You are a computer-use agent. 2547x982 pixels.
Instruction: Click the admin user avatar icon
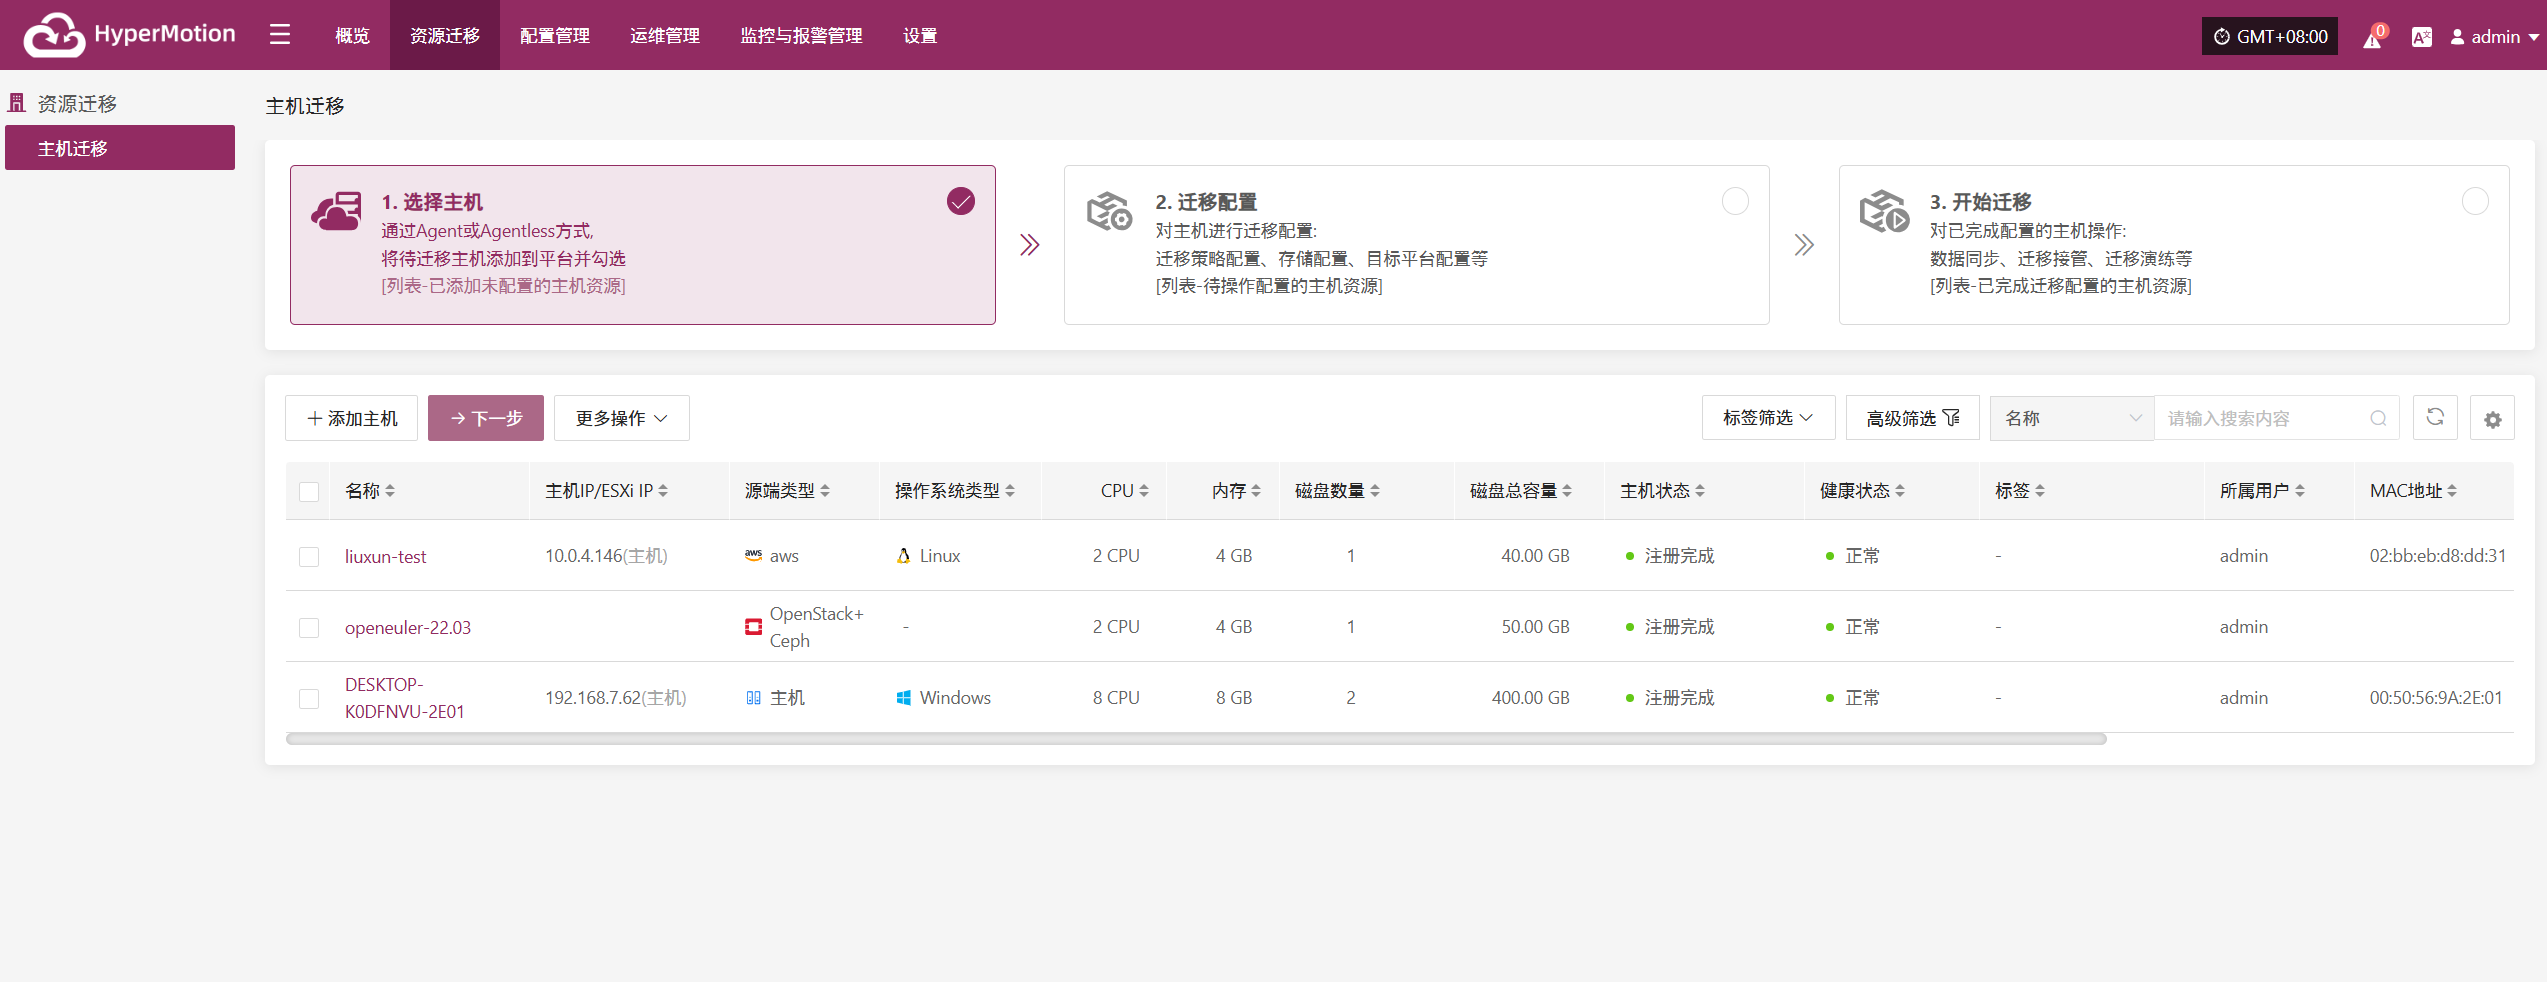pyautogui.click(x=2457, y=37)
